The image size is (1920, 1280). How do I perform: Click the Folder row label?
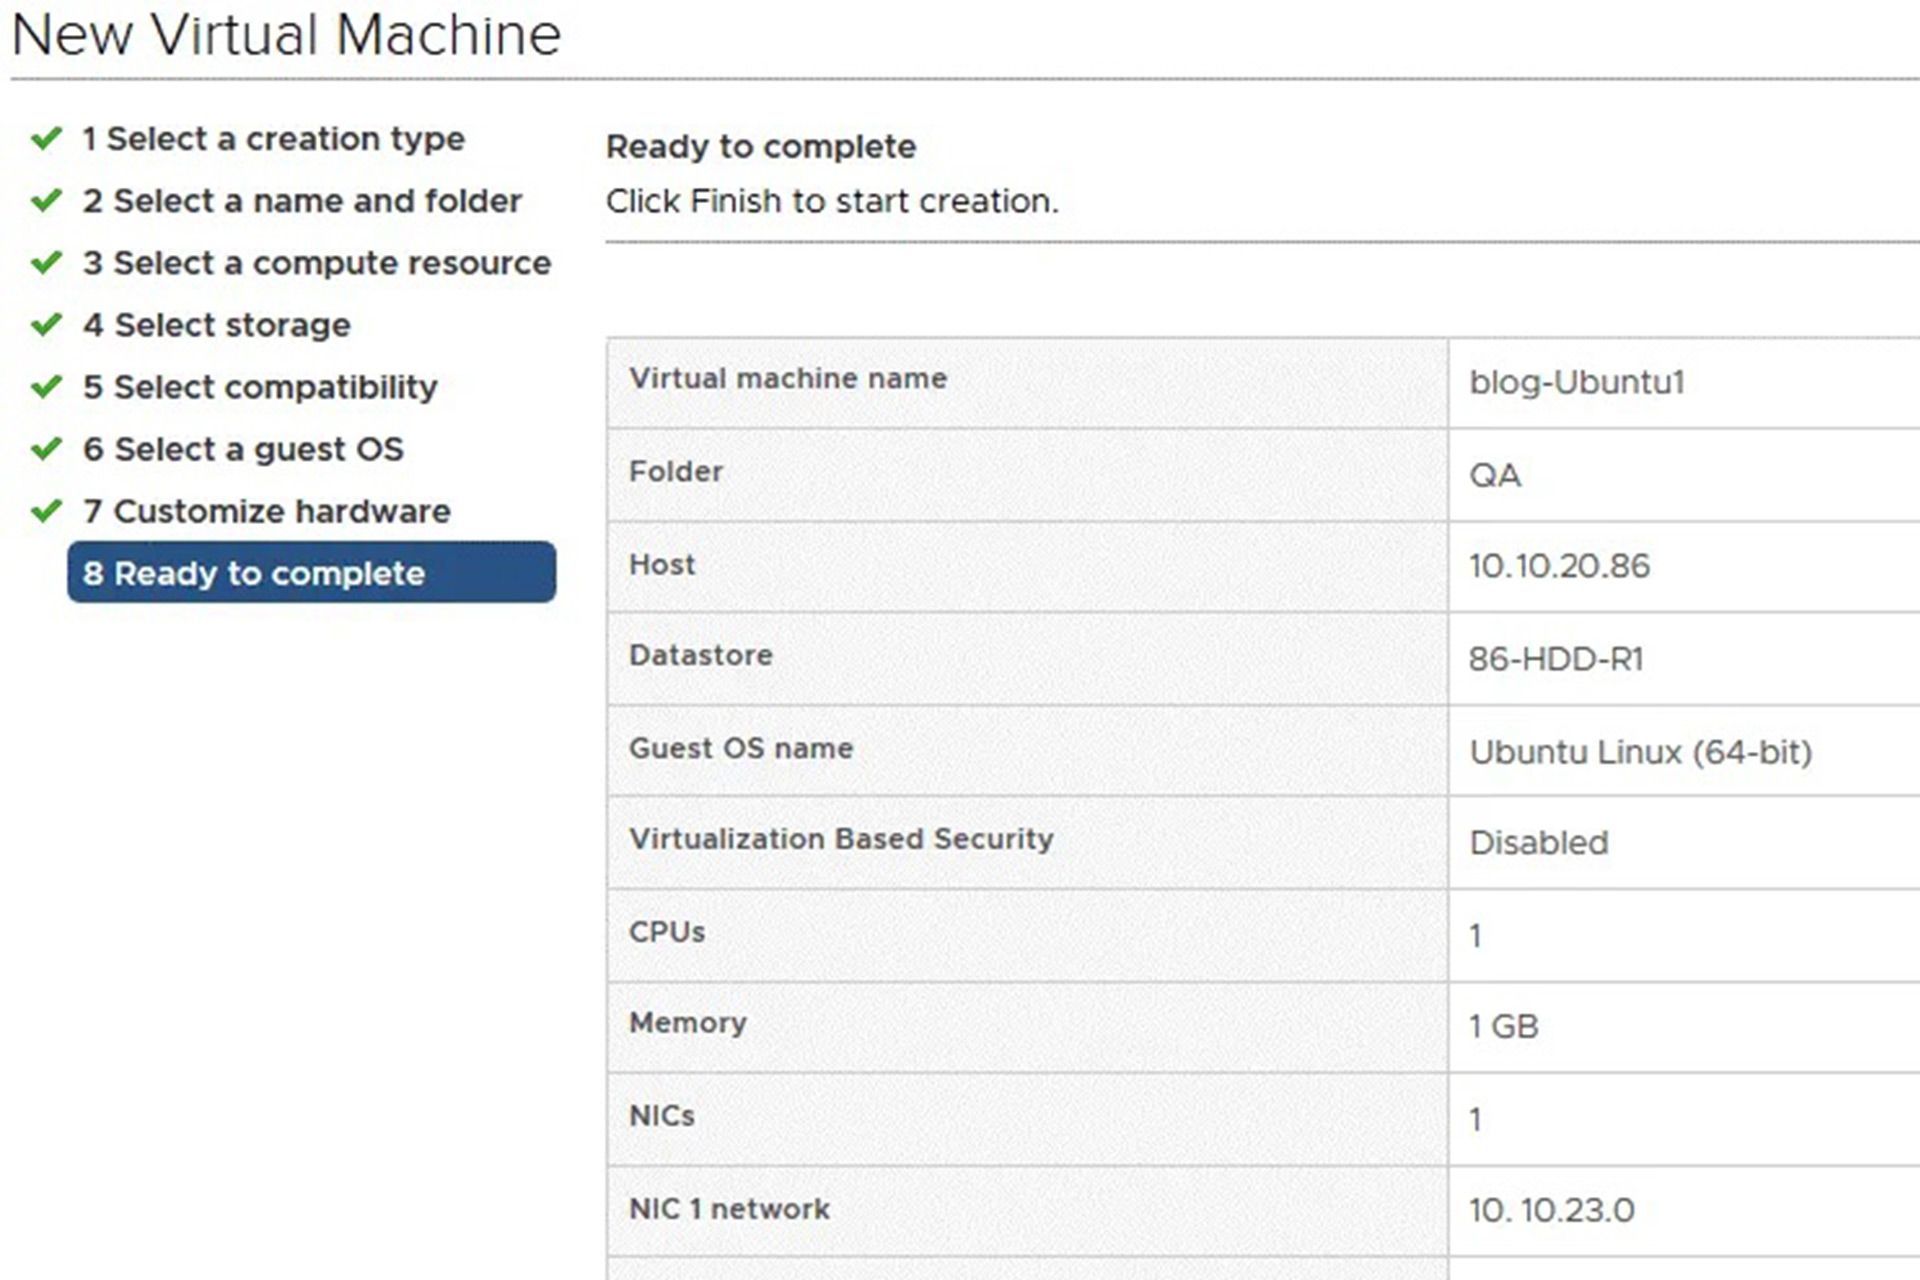tap(675, 471)
